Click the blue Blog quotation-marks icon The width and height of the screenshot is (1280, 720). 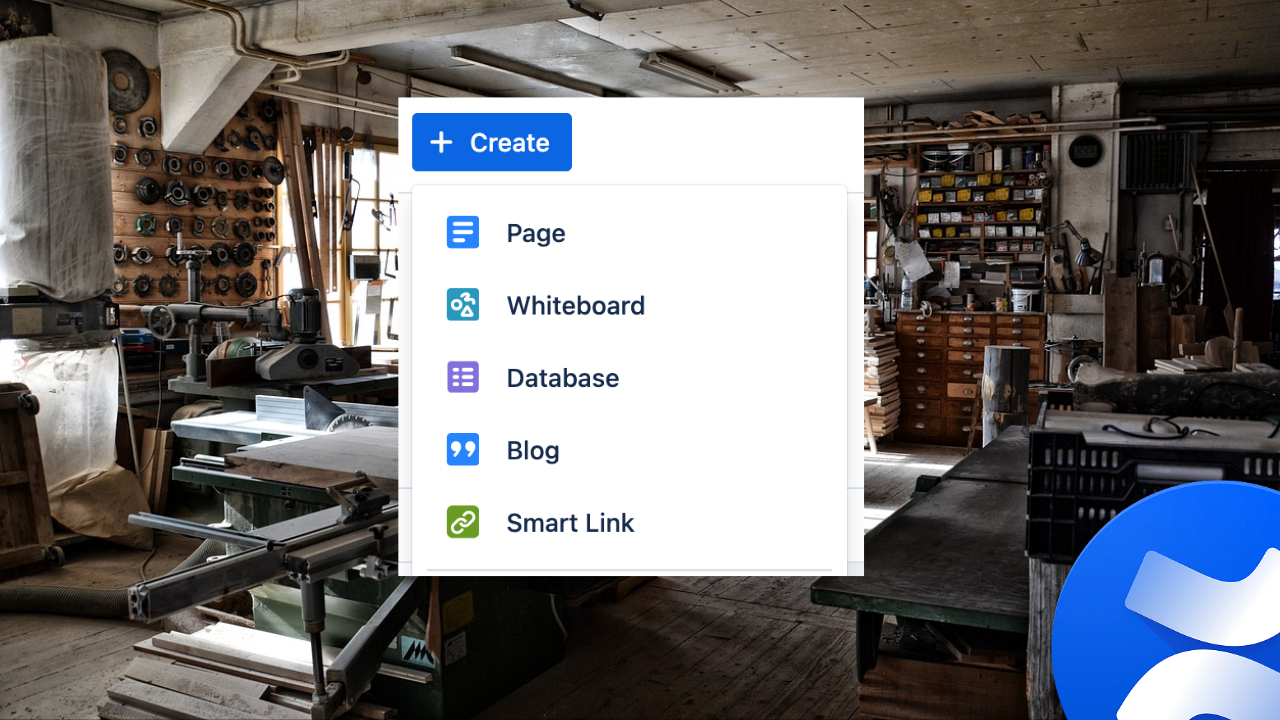point(463,450)
